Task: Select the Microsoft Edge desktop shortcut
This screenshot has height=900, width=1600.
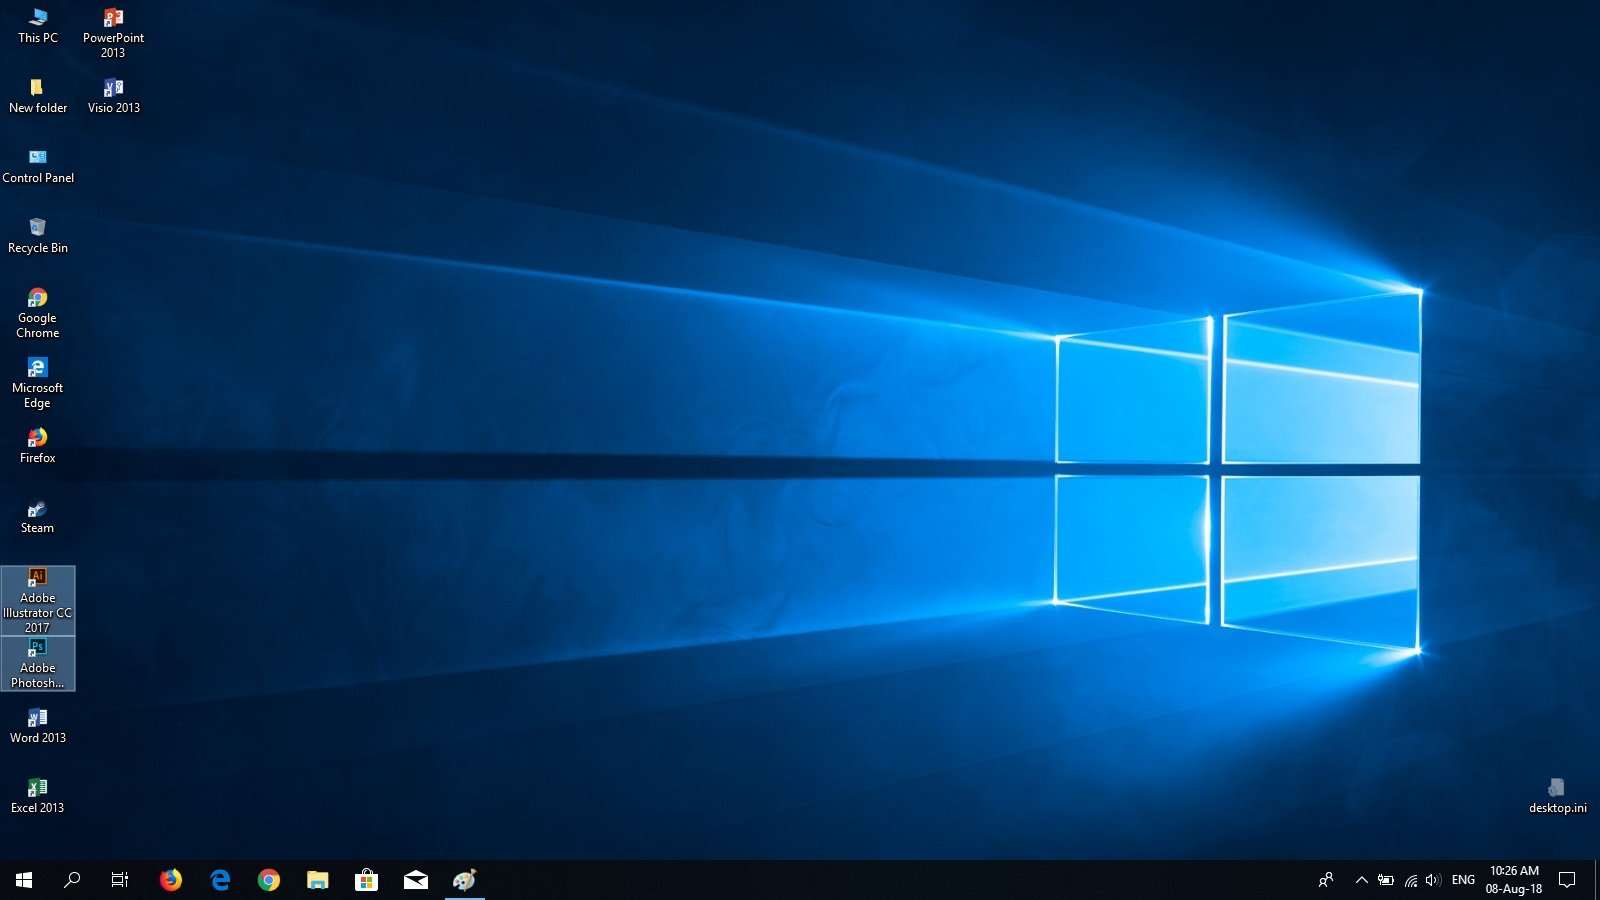Action: [38, 383]
